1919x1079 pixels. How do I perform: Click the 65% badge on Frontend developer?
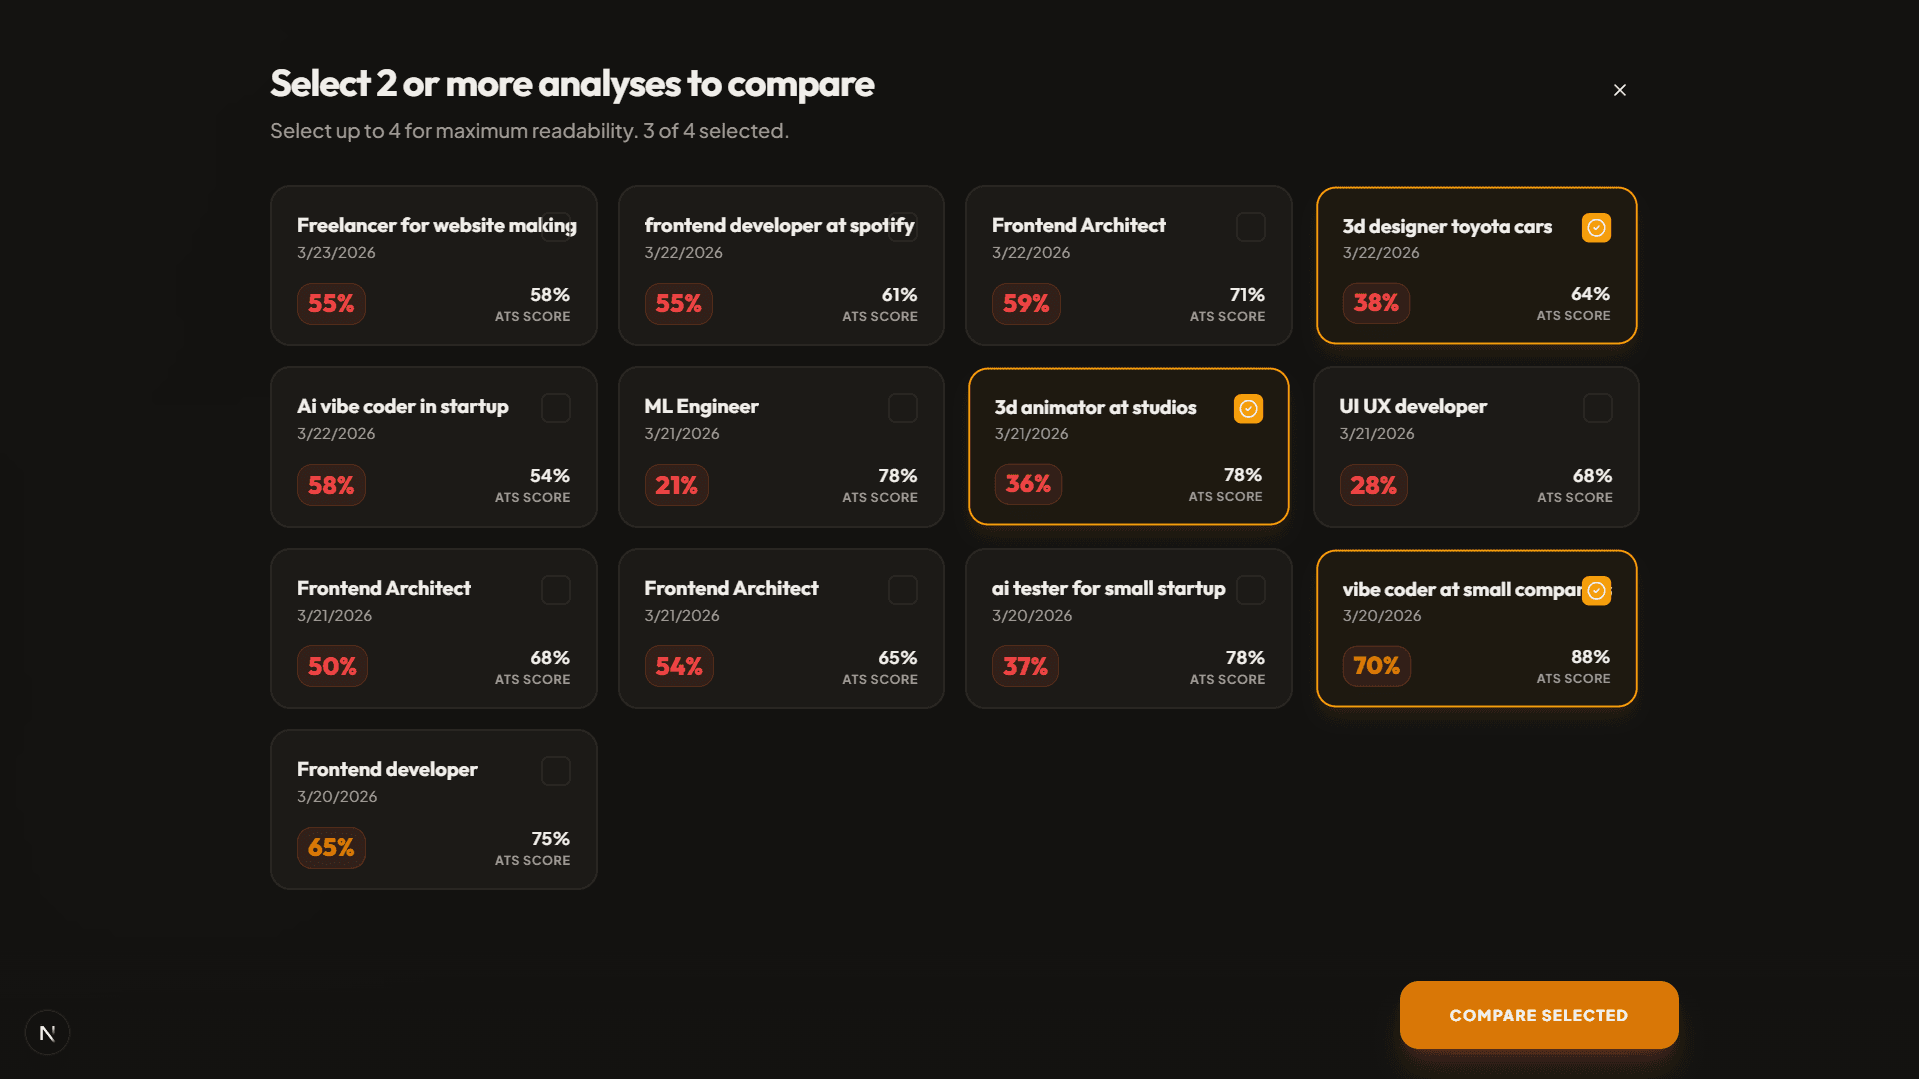pos(331,847)
